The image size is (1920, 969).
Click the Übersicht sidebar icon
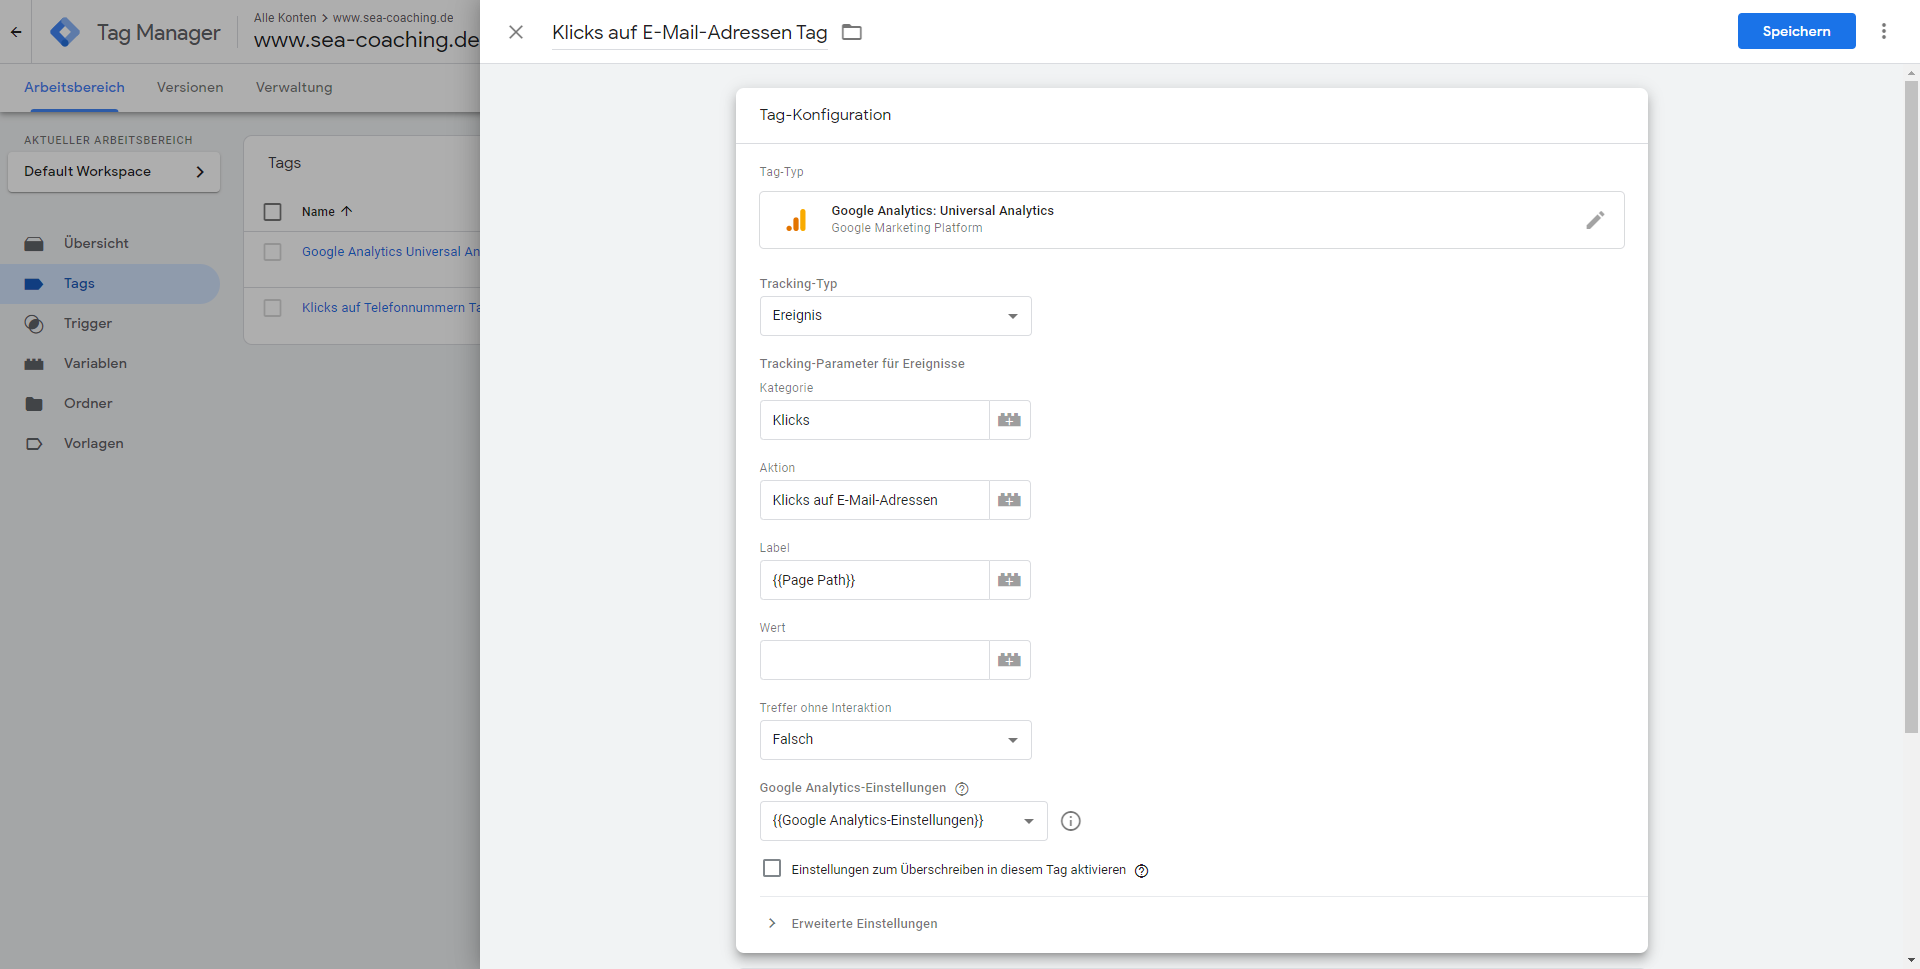[34, 243]
